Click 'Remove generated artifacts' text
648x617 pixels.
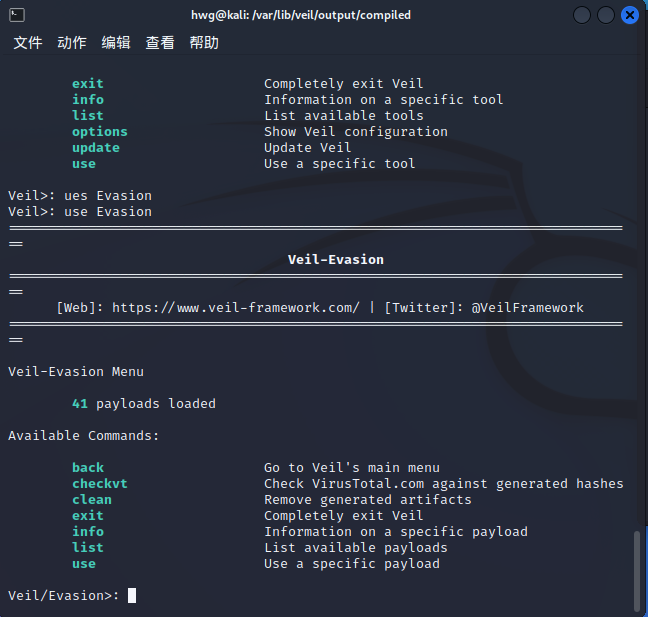pos(368,500)
